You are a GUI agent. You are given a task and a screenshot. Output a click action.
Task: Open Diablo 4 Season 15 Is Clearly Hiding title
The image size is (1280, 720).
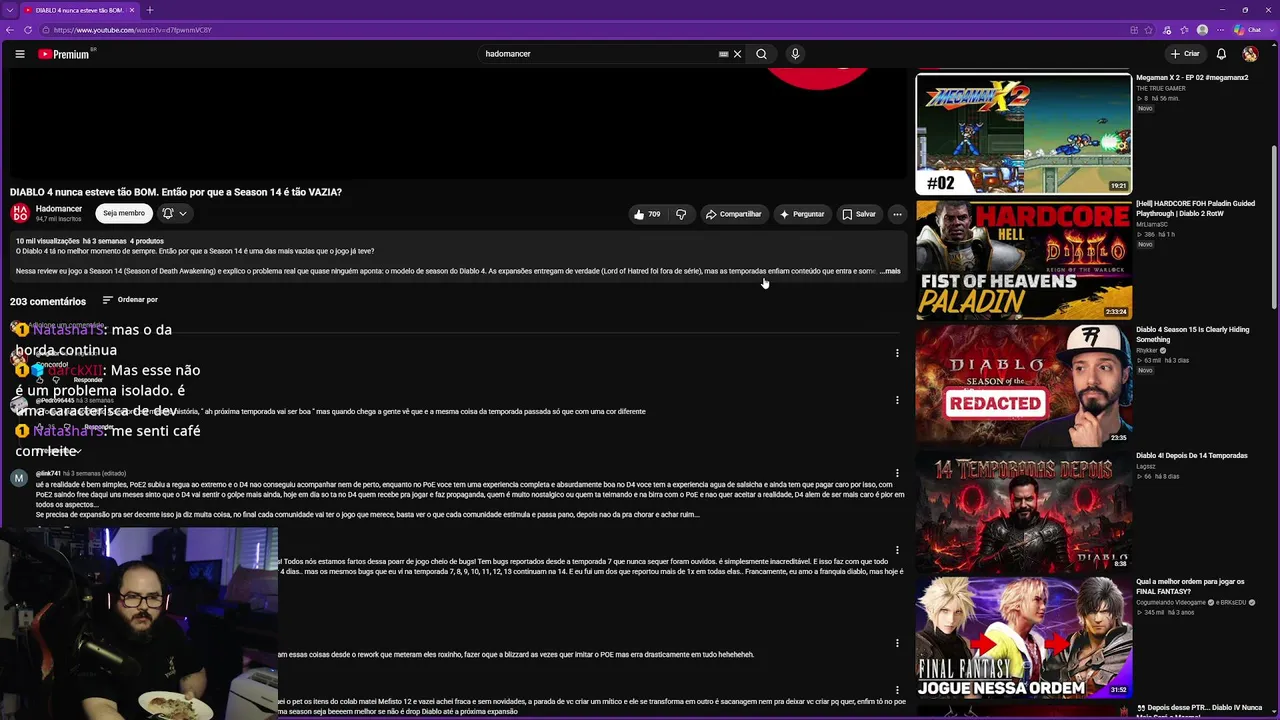point(1194,335)
